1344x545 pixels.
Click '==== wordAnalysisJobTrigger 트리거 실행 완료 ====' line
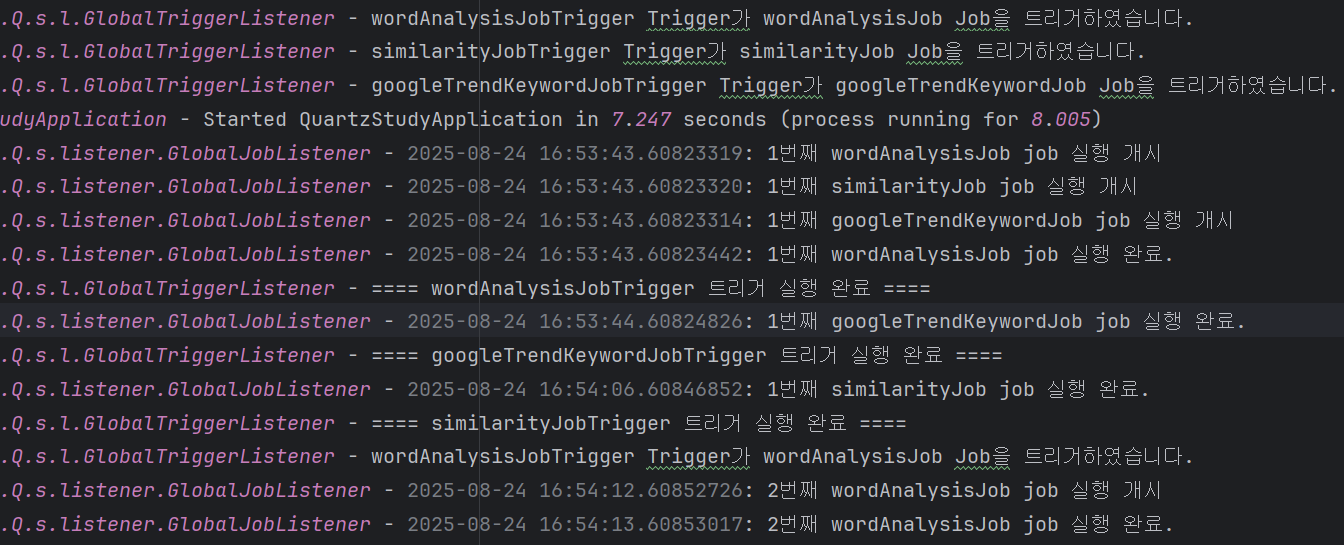click(651, 288)
